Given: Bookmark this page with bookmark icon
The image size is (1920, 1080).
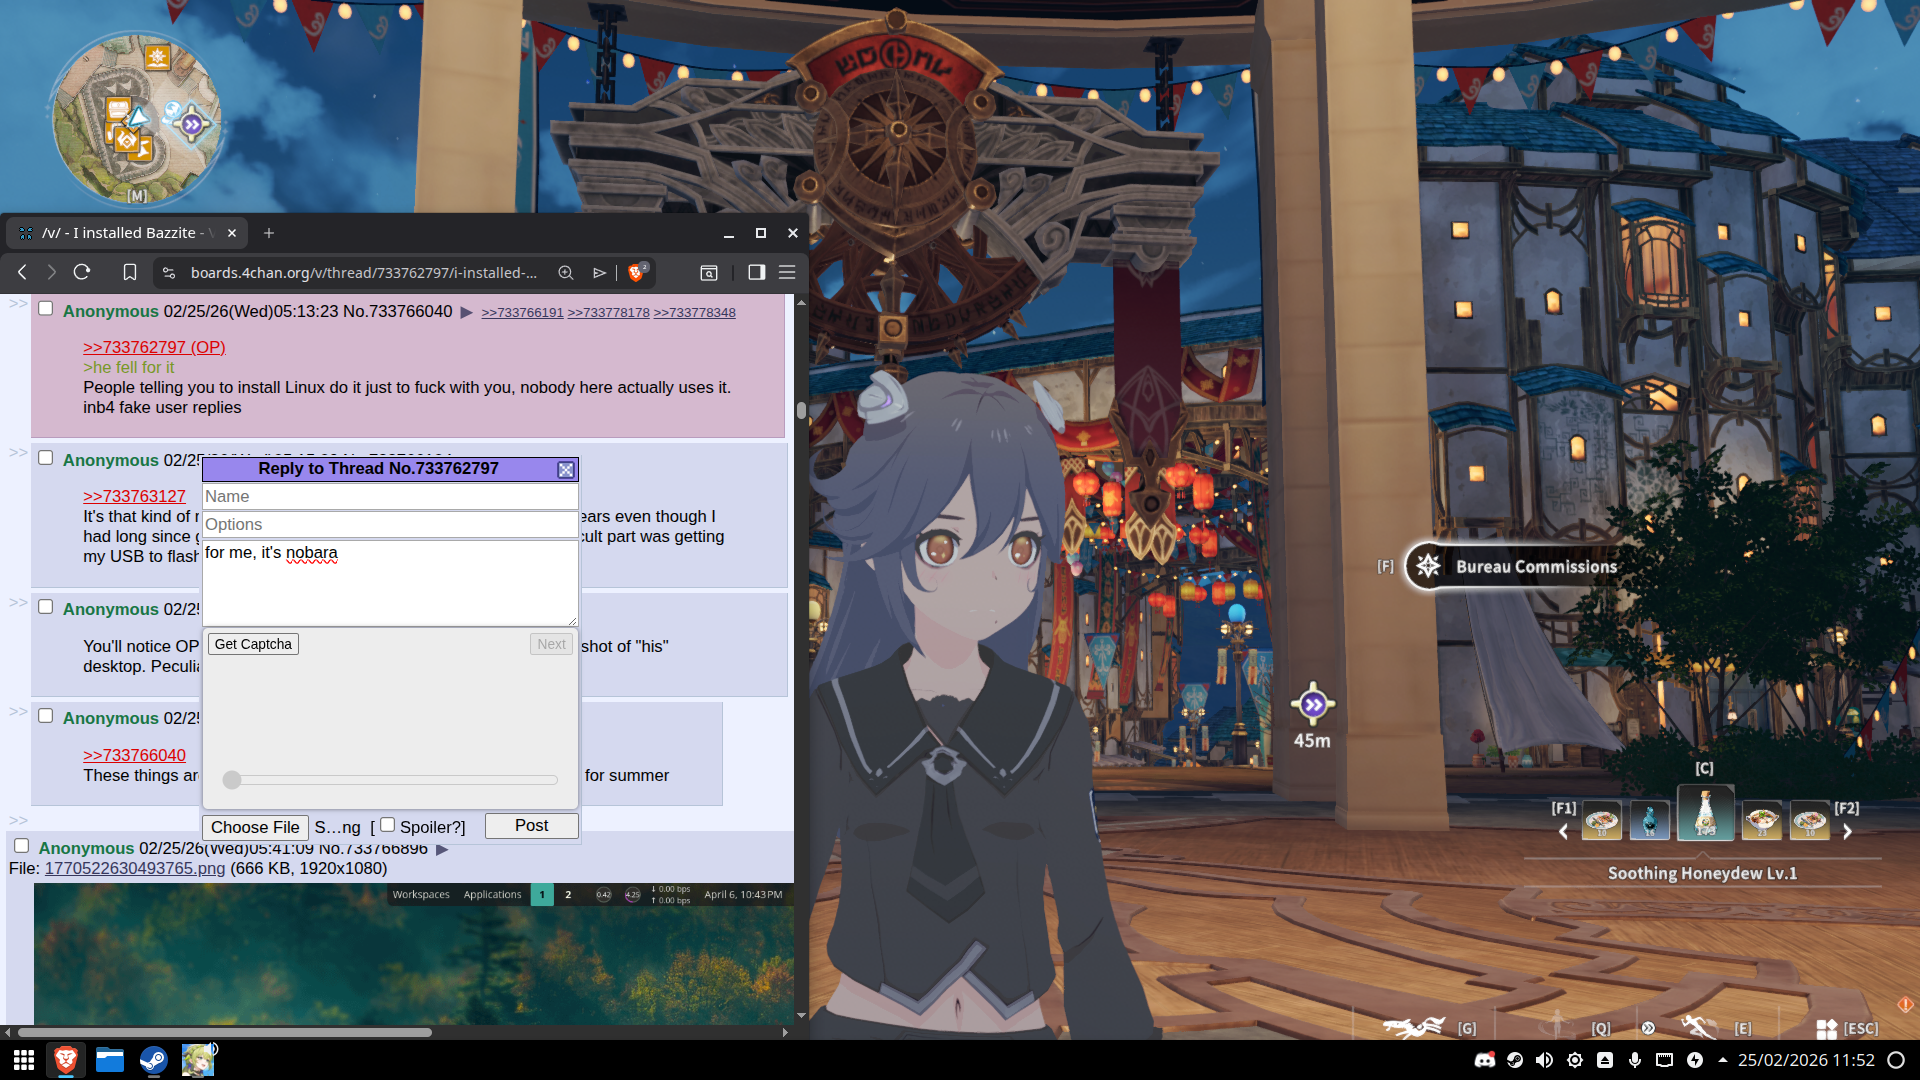Looking at the screenshot, I should click(130, 272).
